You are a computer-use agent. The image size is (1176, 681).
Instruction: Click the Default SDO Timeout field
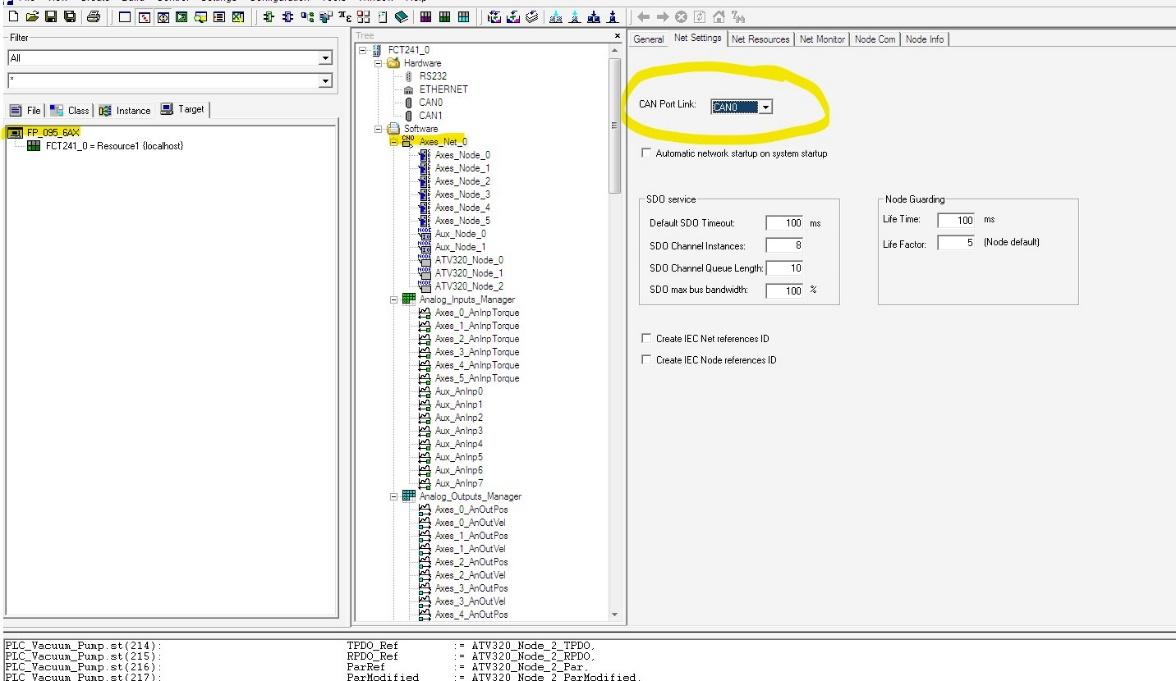click(x=785, y=222)
